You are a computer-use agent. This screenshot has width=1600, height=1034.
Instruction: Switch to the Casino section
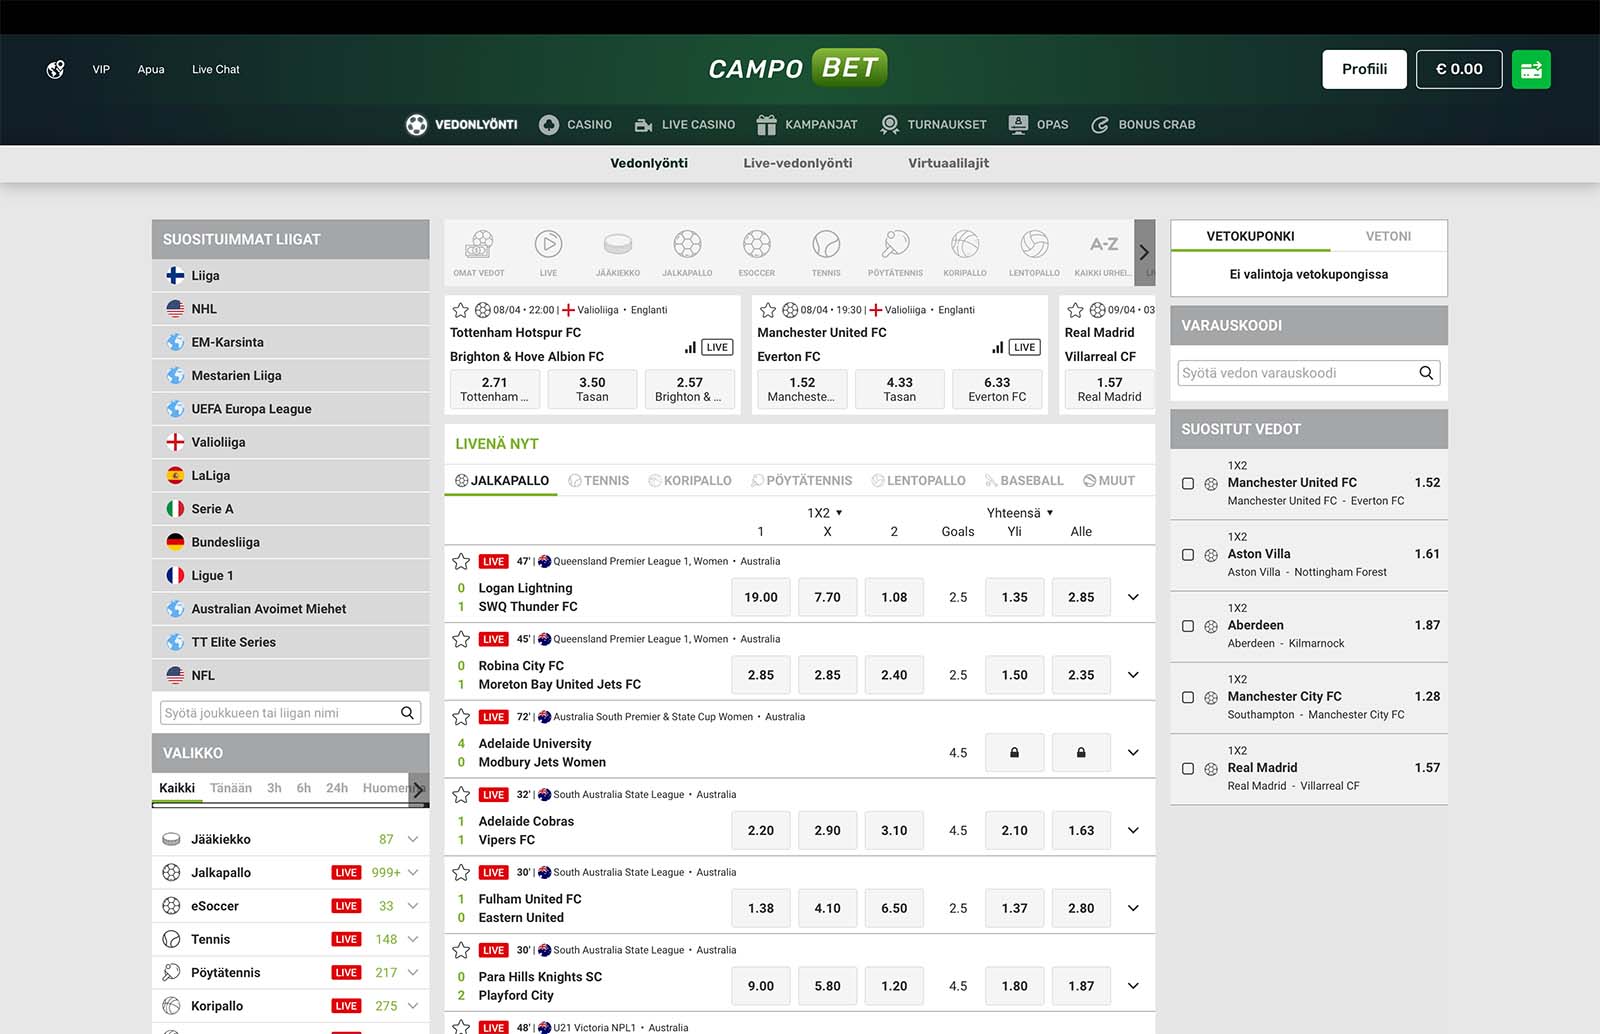coord(575,125)
